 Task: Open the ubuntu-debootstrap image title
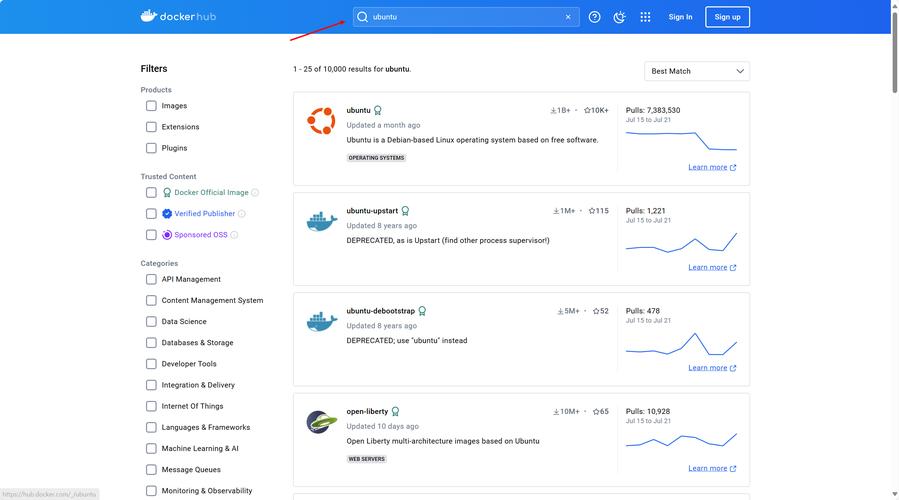click(380, 311)
